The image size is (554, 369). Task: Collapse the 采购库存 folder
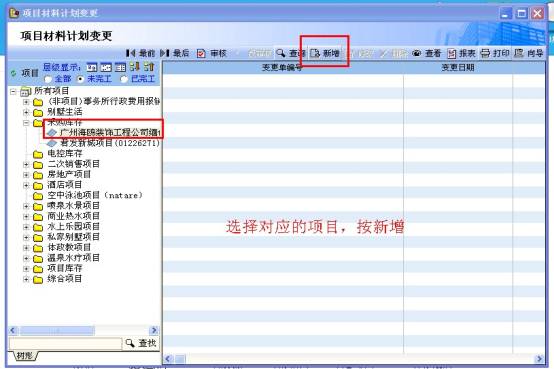pyautogui.click(x=26, y=123)
